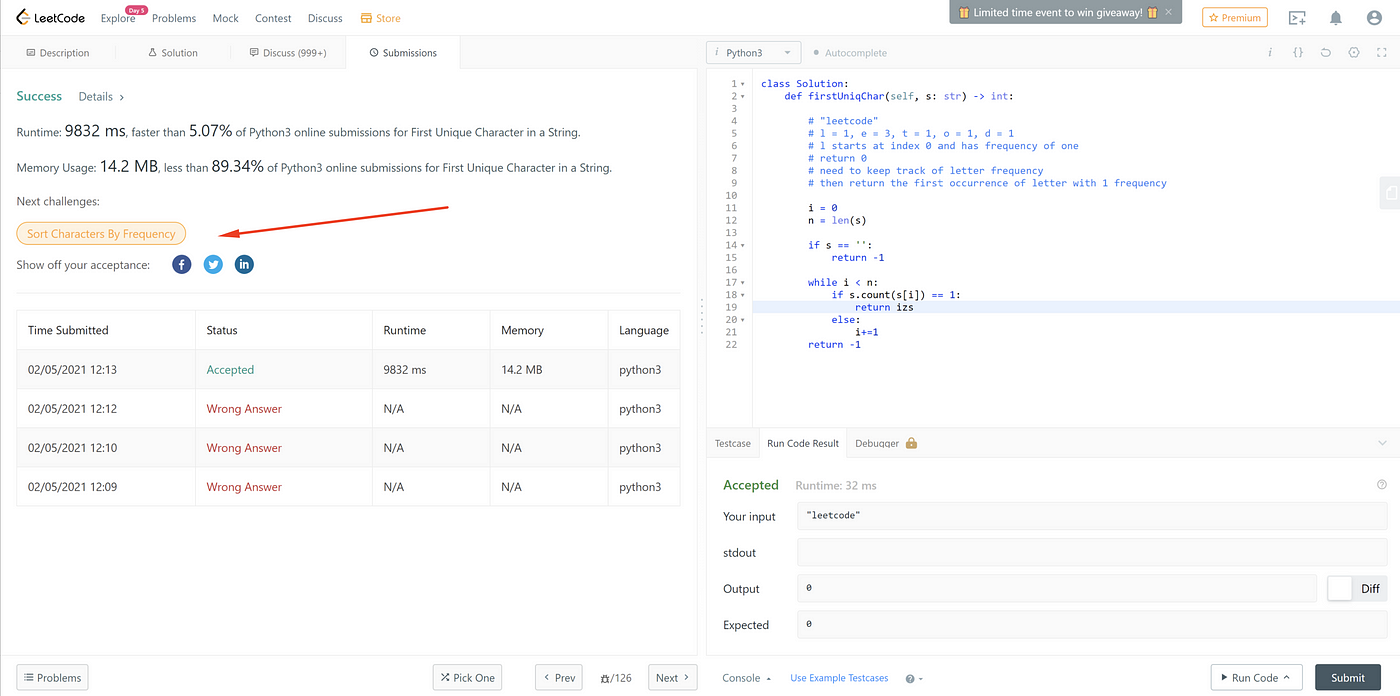Go to Discuss in the top navigation
The image size is (1400, 696).
point(325,18)
